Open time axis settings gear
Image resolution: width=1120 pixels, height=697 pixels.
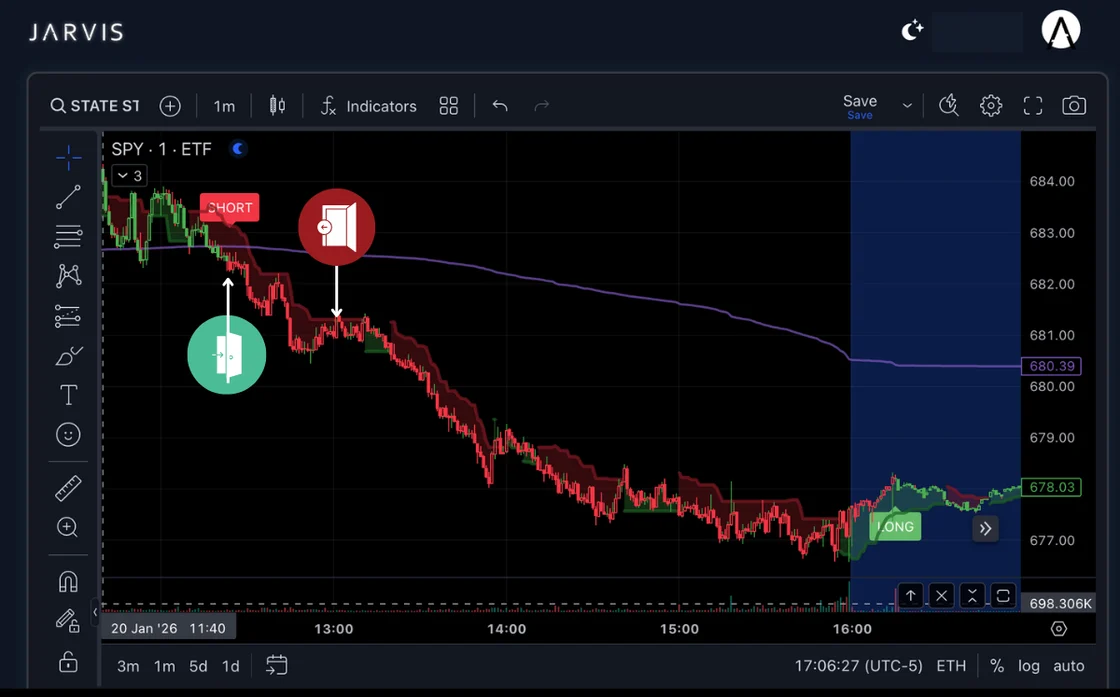coord(1059,628)
